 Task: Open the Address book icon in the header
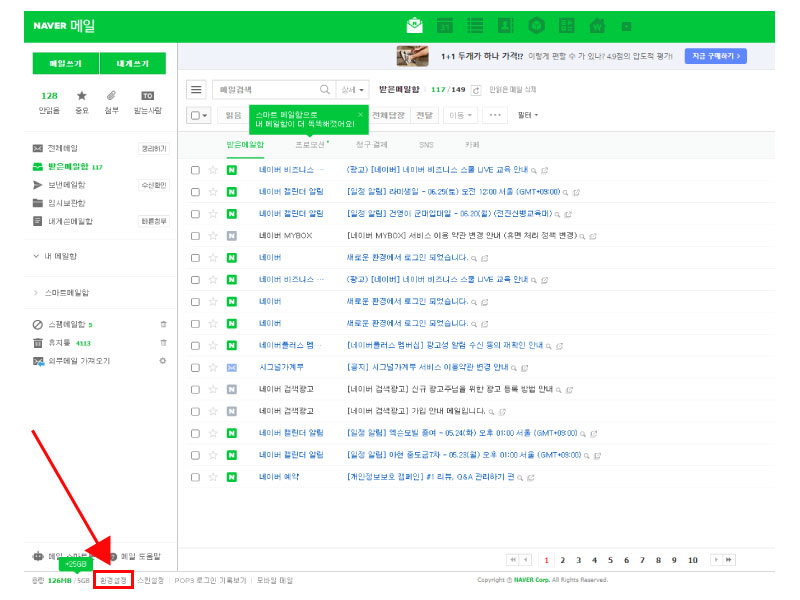(506, 25)
